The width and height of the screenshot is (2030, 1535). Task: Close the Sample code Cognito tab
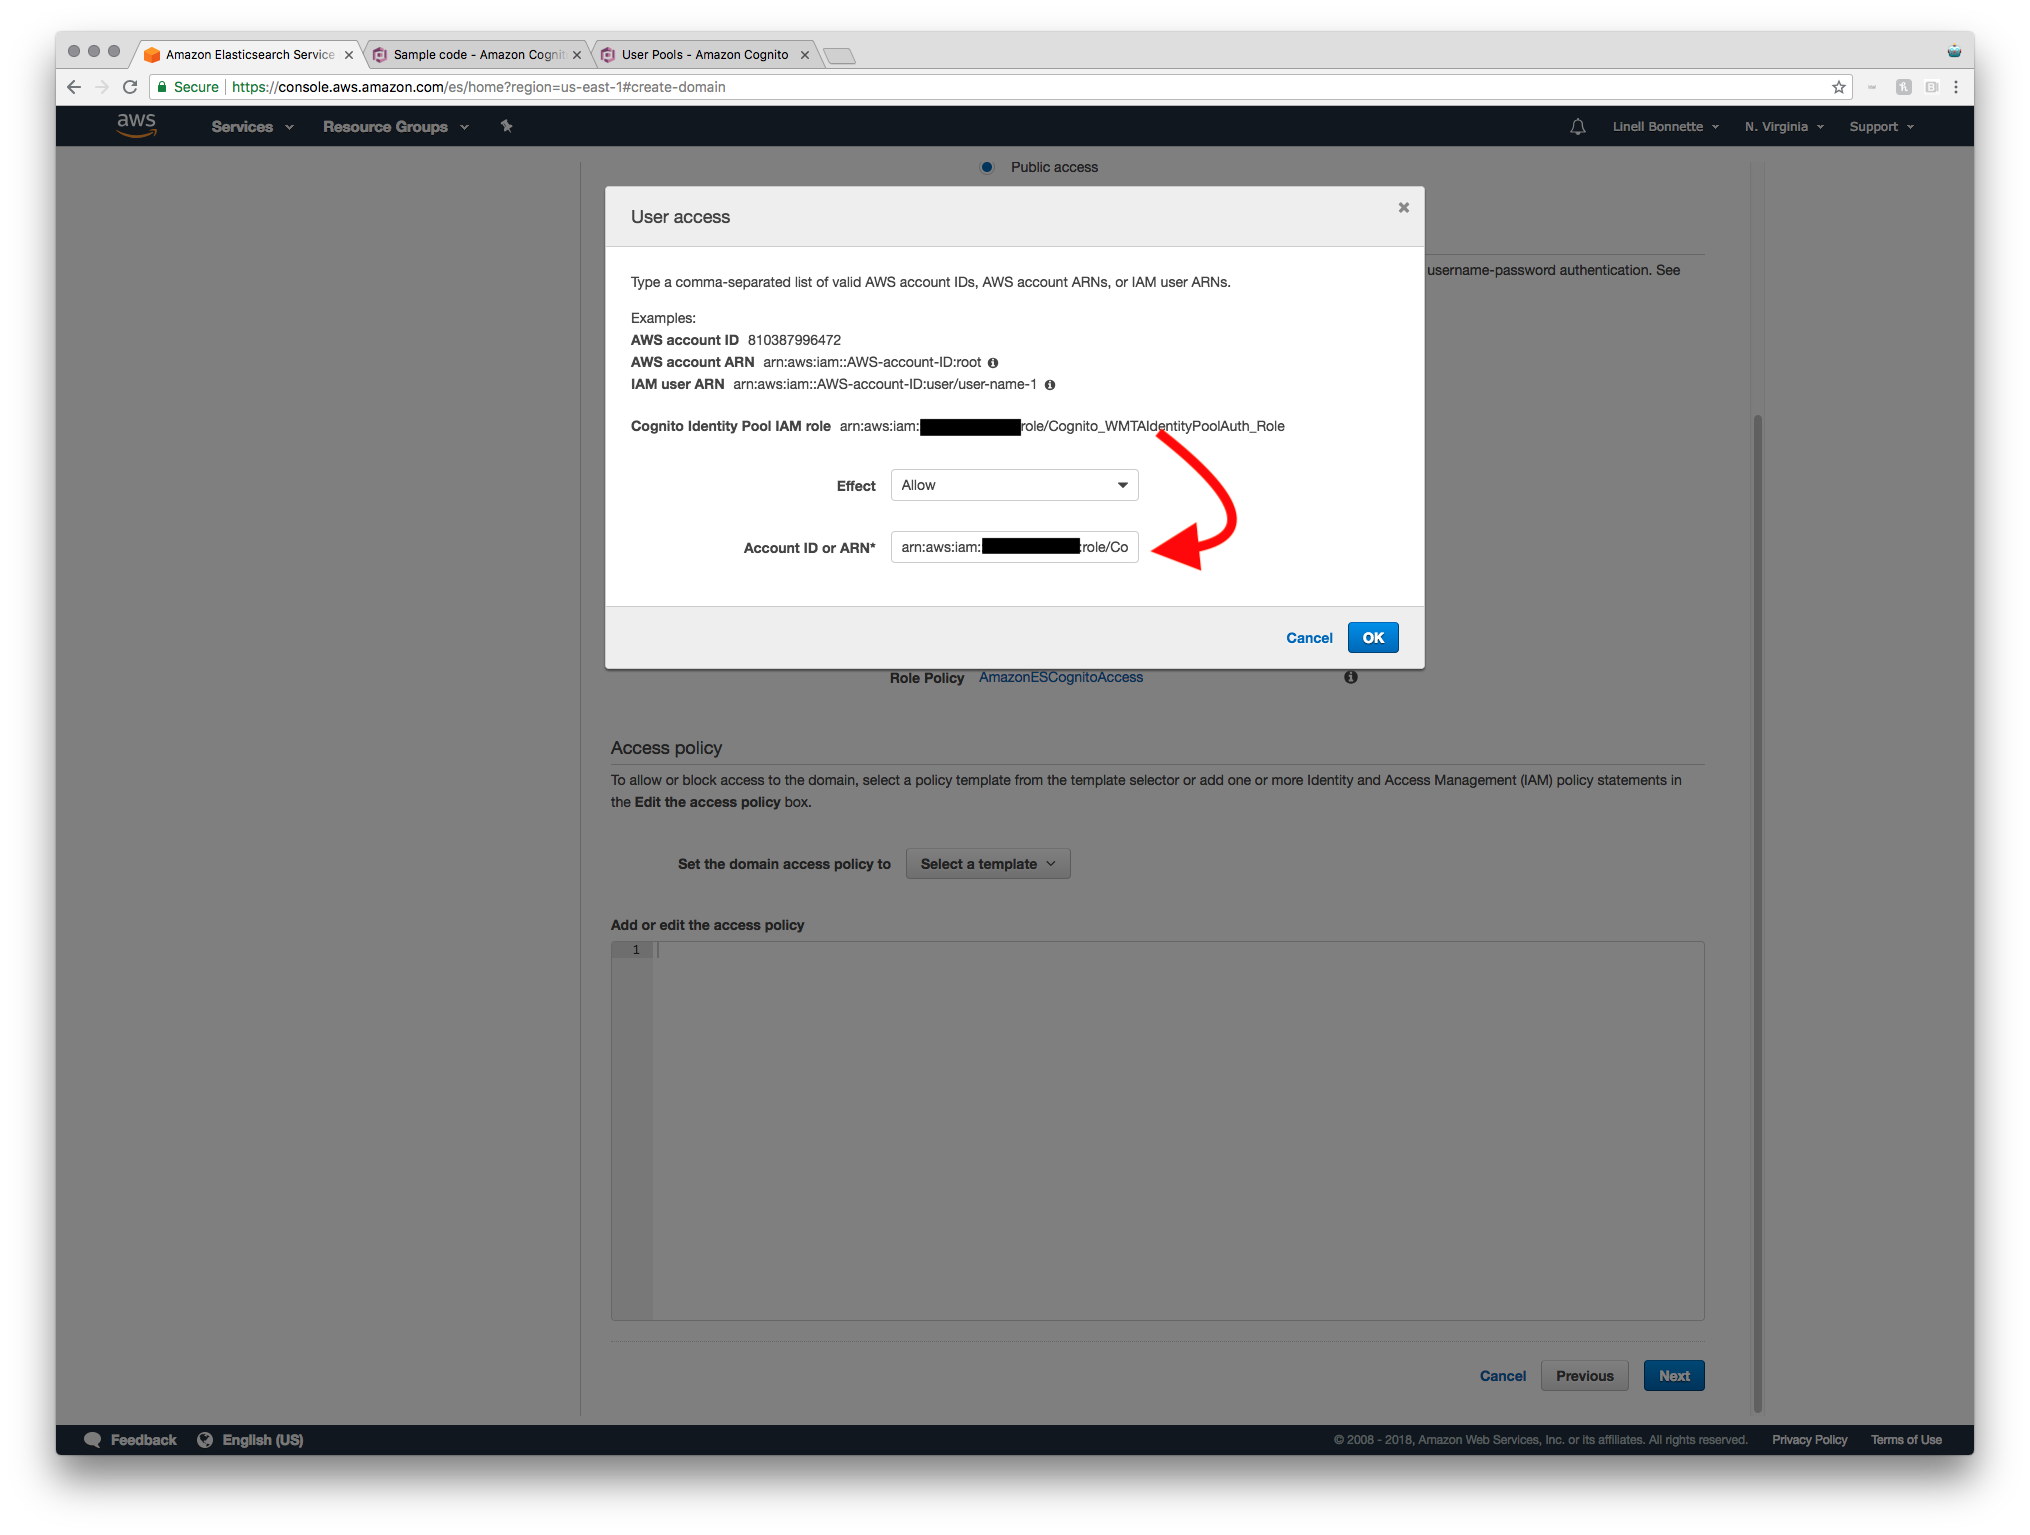[x=576, y=55]
